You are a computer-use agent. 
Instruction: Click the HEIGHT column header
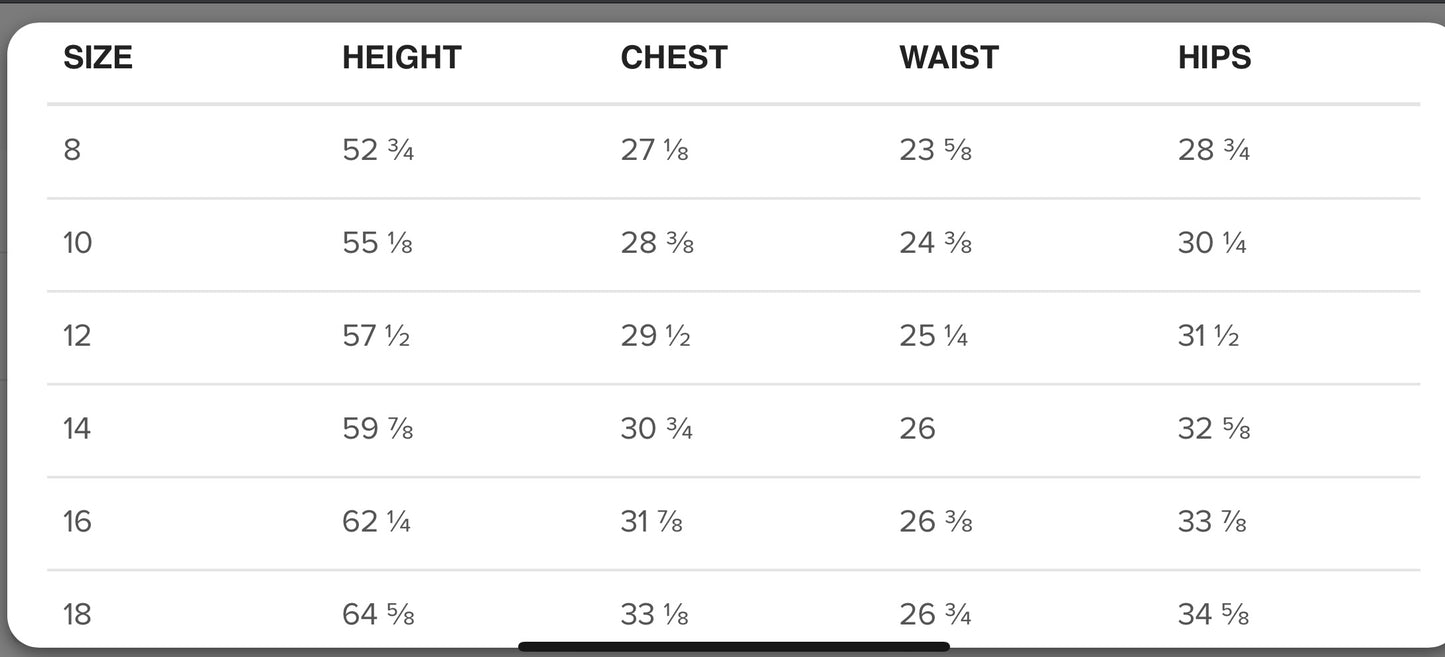tap(401, 58)
